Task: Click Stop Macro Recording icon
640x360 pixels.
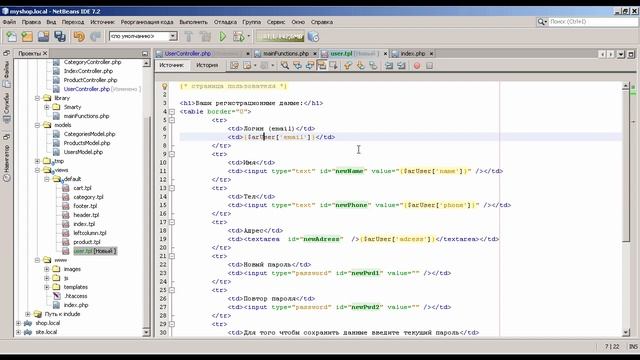Action: click(x=429, y=65)
